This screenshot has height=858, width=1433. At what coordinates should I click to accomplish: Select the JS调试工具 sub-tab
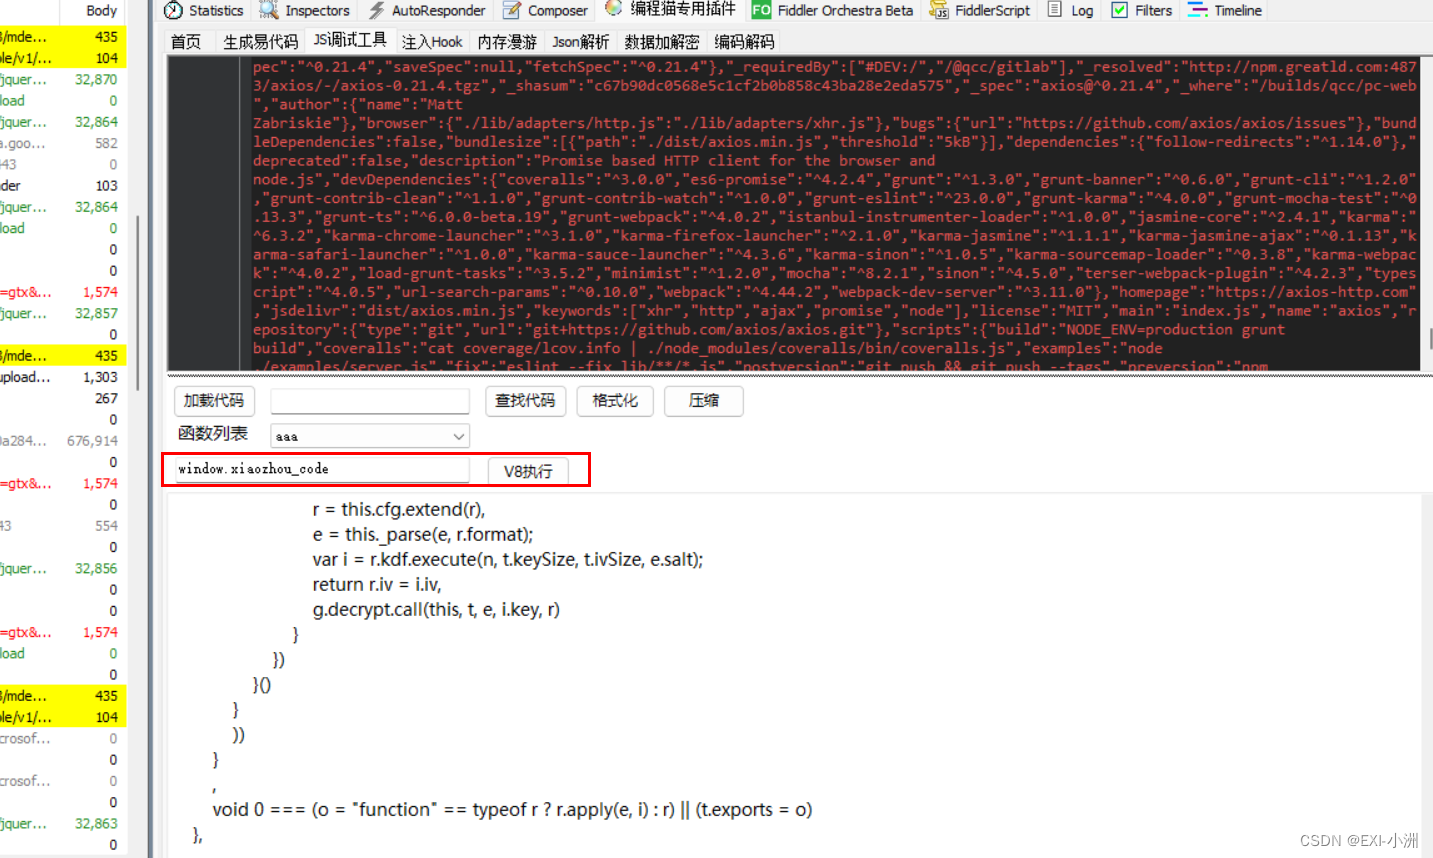[x=350, y=40]
